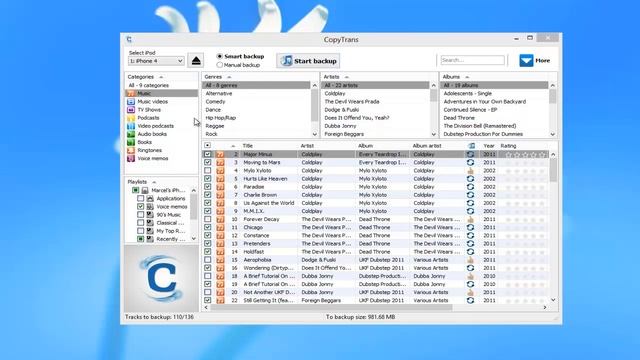640x360 pixels.
Task: Check the Classical playlist checkbox
Action: pyautogui.click(x=140, y=223)
